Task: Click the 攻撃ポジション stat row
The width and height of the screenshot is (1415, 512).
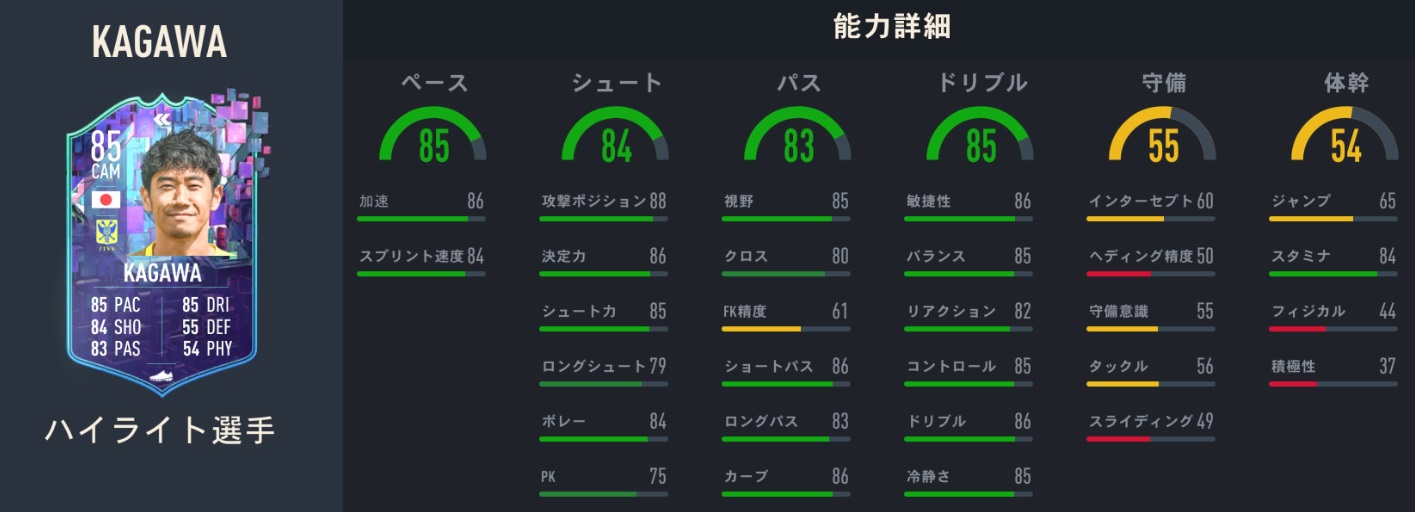Action: [x=604, y=202]
